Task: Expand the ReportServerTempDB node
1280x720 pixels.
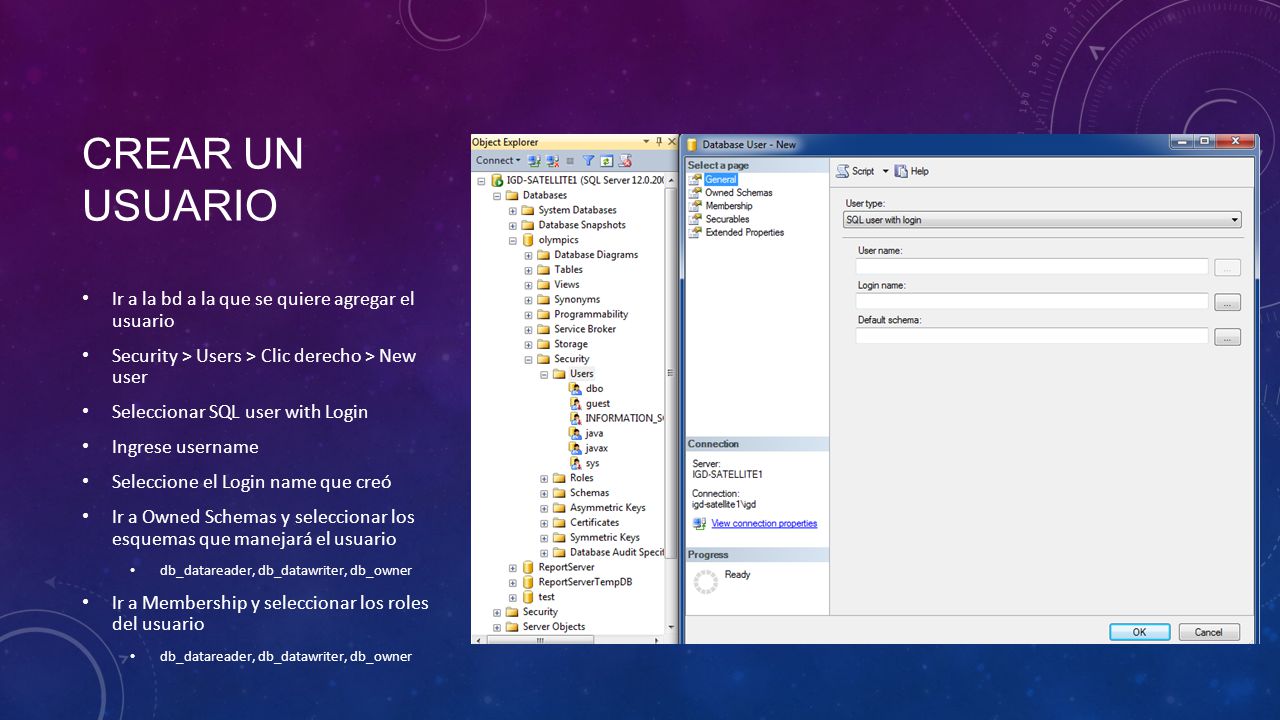Action: [513, 582]
